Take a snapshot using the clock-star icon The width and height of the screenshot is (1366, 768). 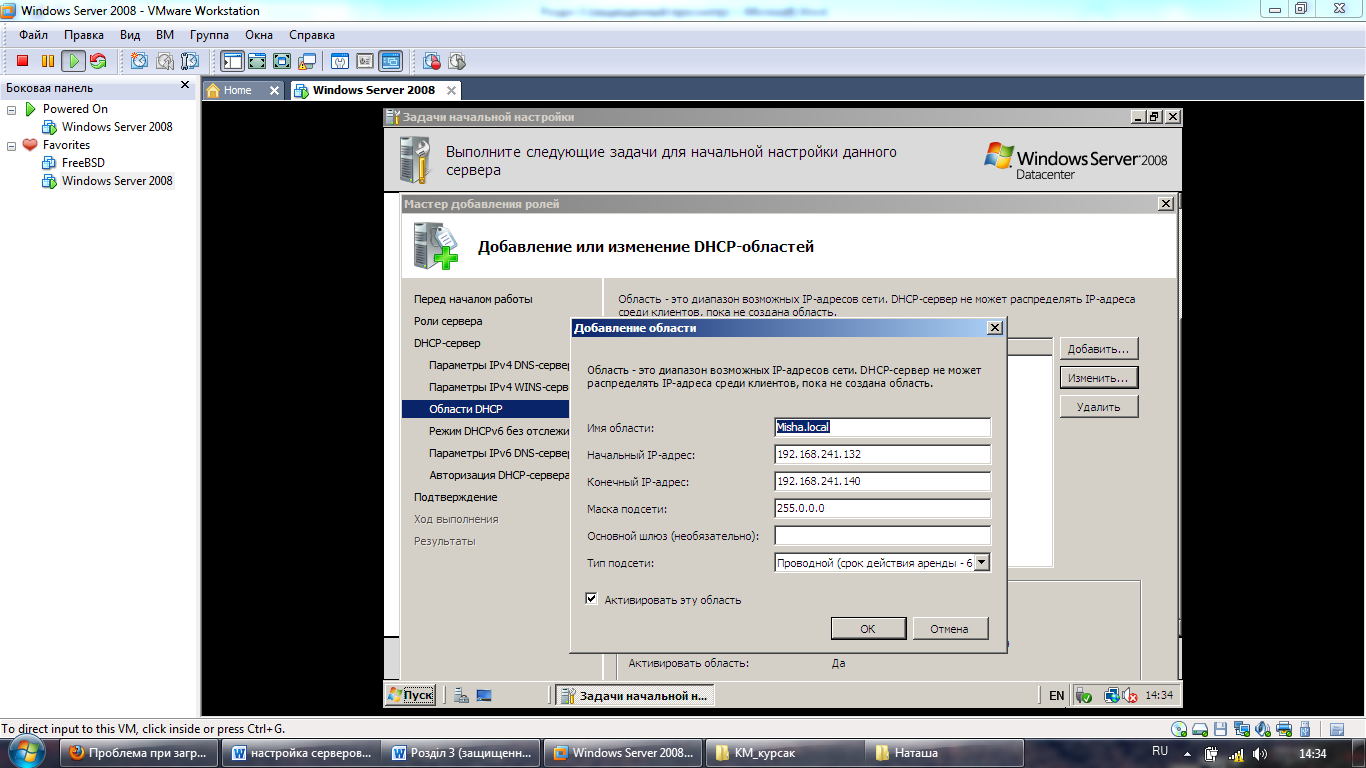click(139, 61)
